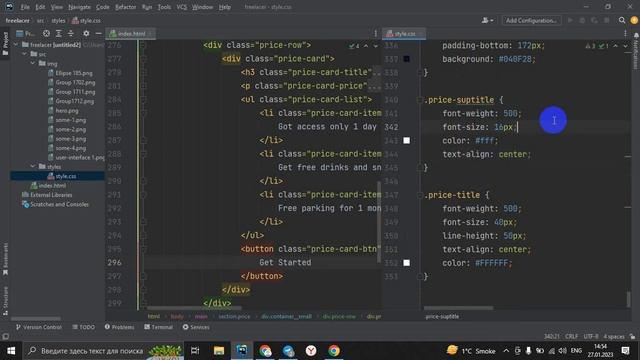Screen dimensions: 640x360
Task: Click the Collapse All icon in Project panel
Action: 71,33
